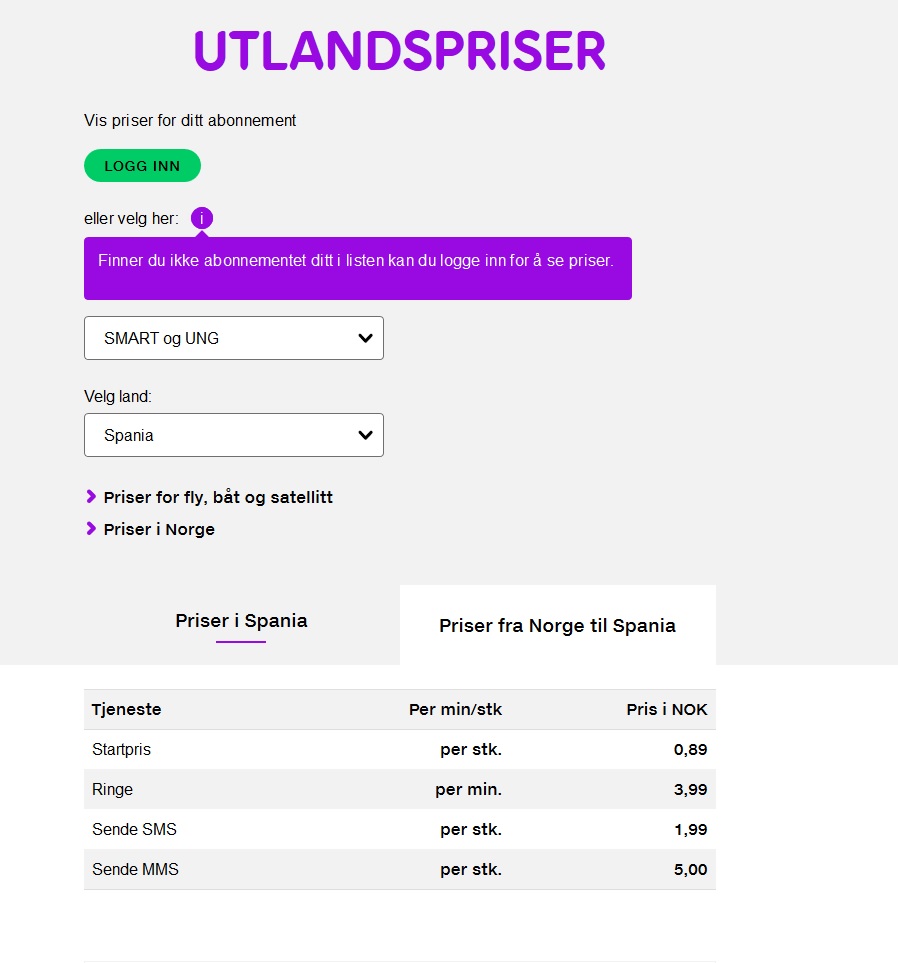Click the chevron beside fly, båt og satellitt

pyautogui.click(x=91, y=496)
